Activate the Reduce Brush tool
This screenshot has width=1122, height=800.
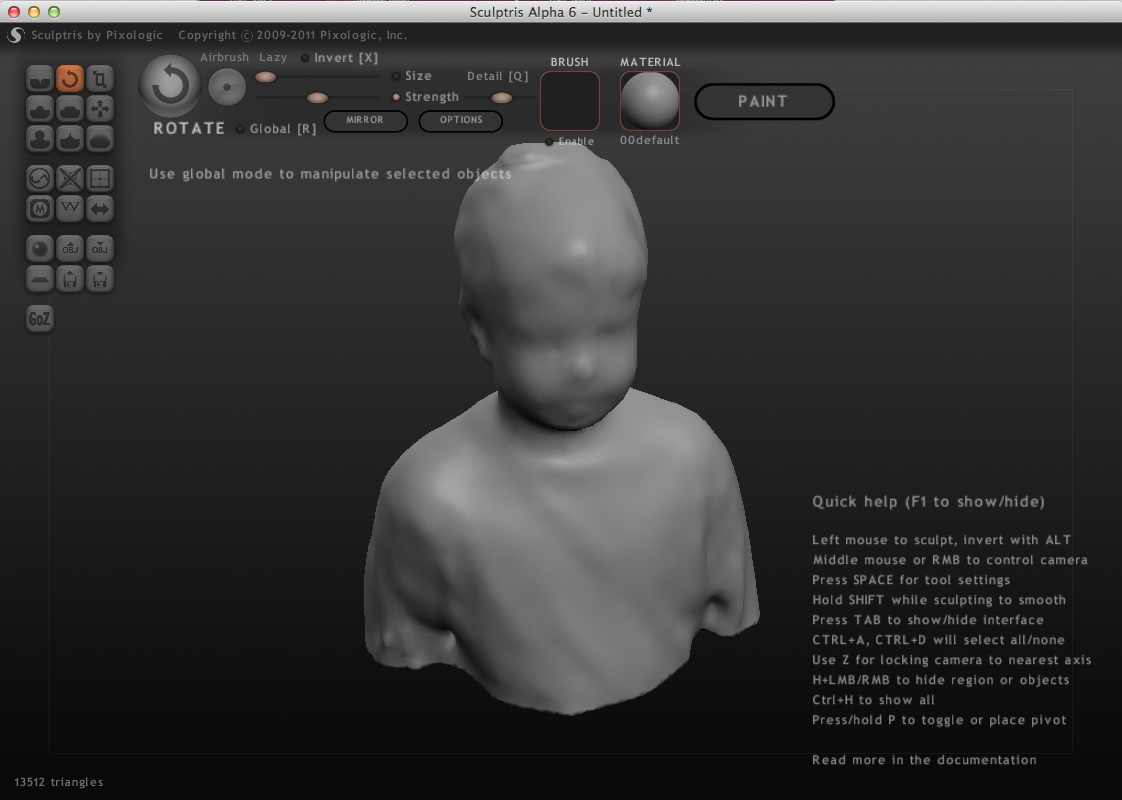40,178
